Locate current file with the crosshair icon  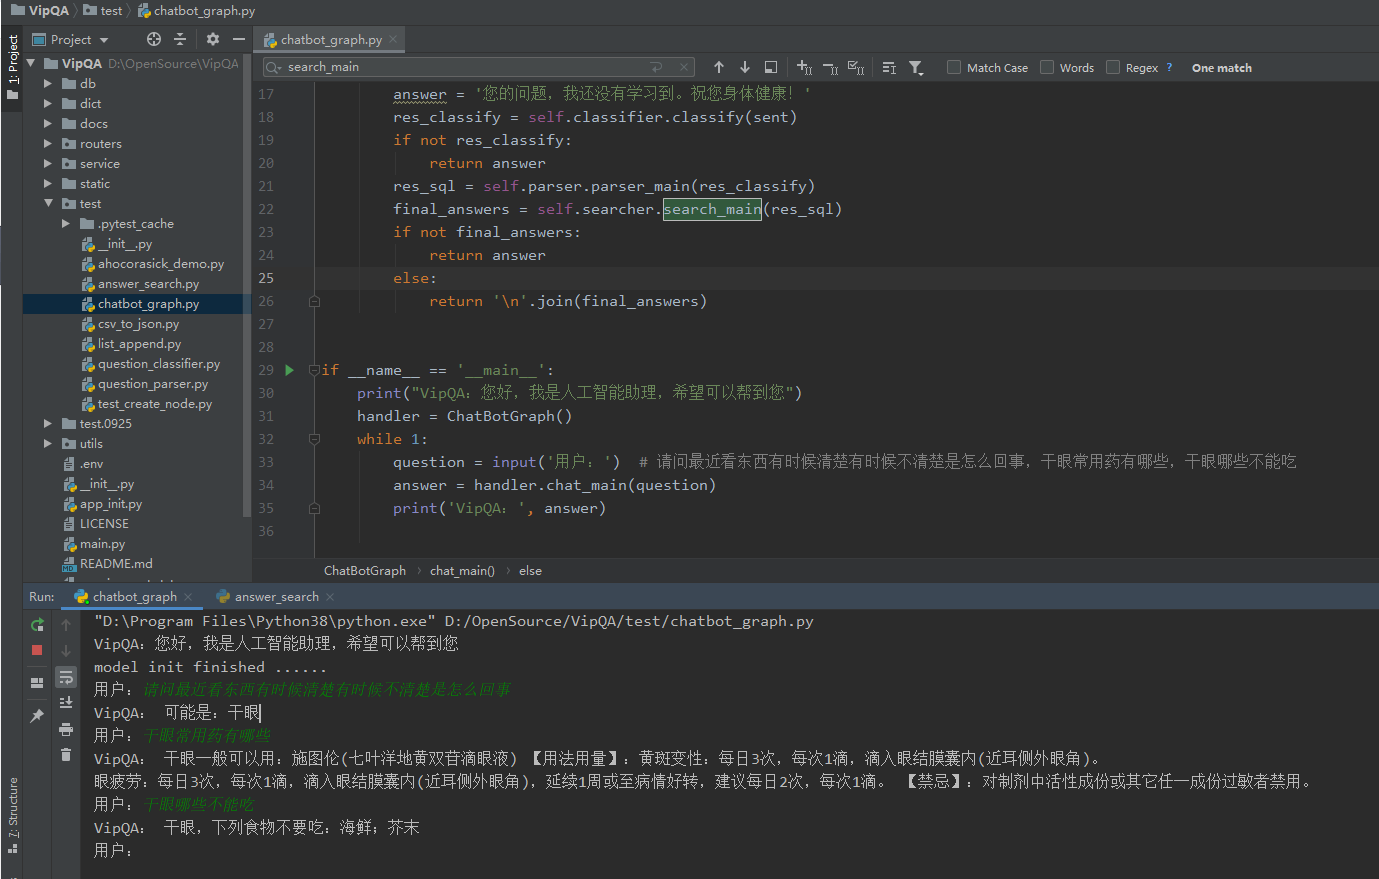(x=154, y=39)
